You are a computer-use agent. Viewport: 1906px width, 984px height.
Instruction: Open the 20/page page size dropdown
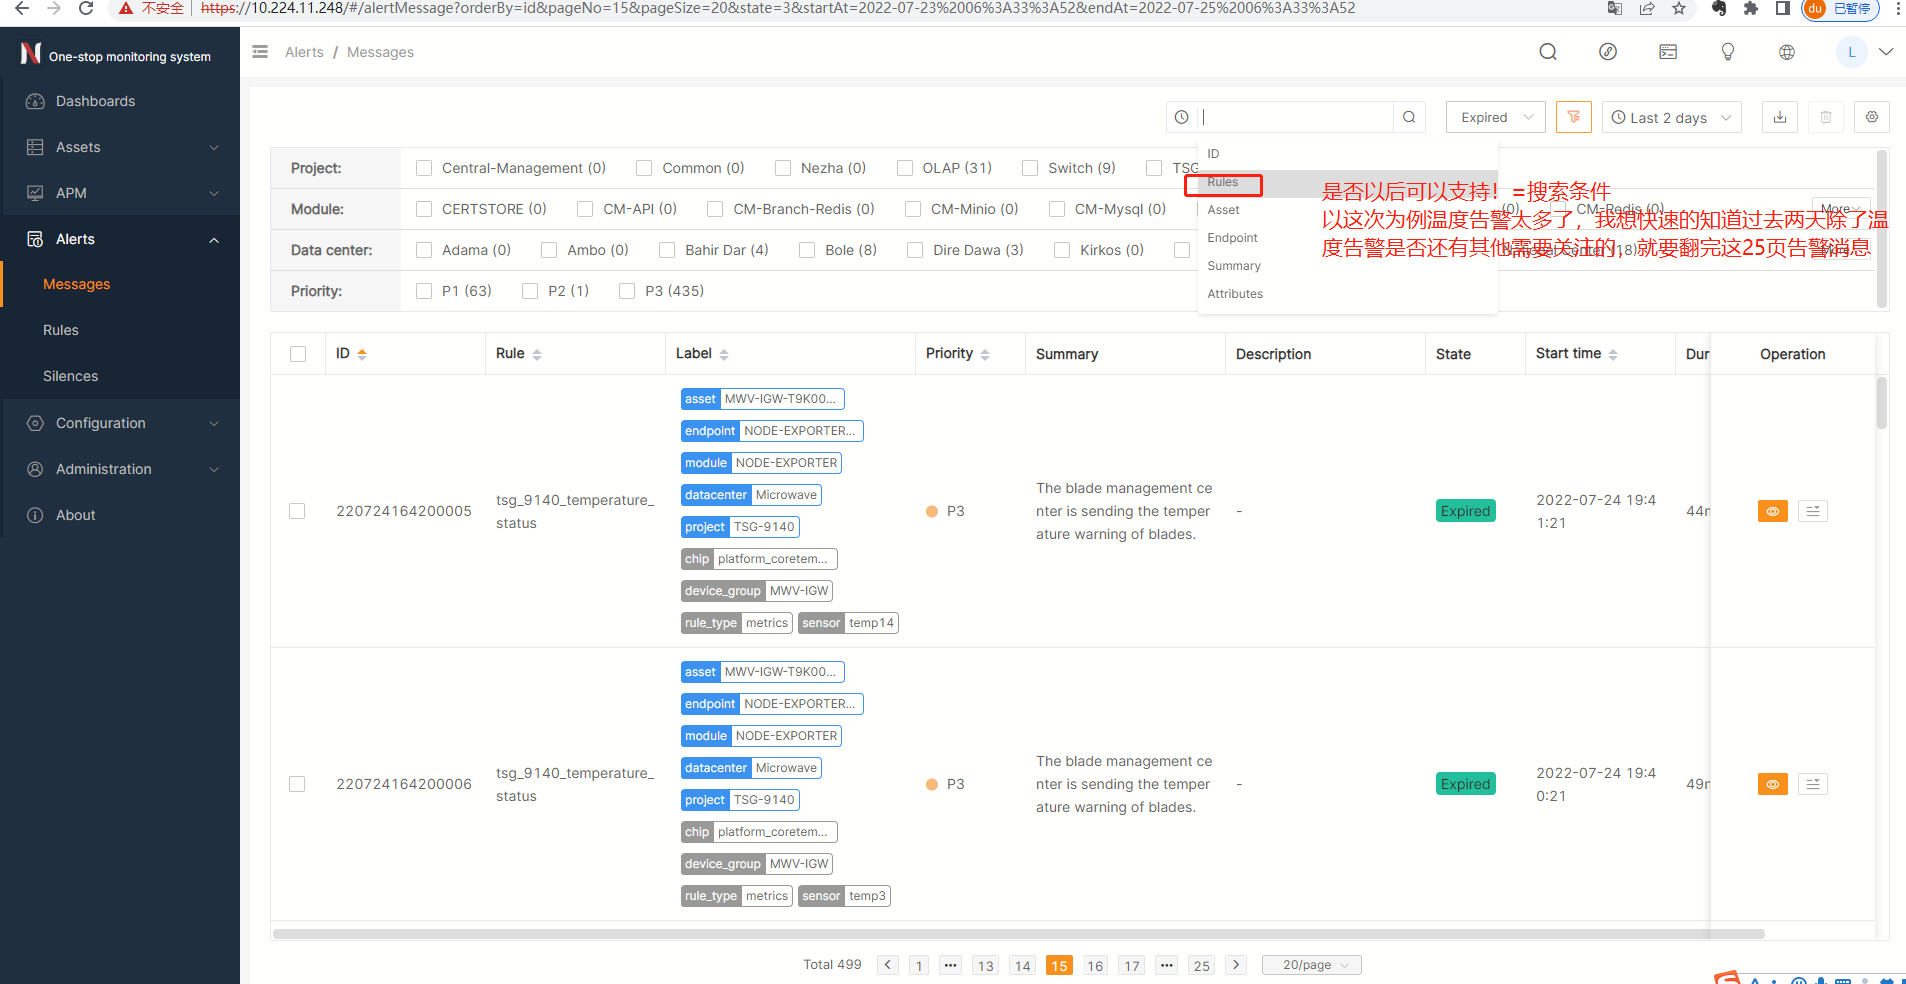[x=1311, y=965]
